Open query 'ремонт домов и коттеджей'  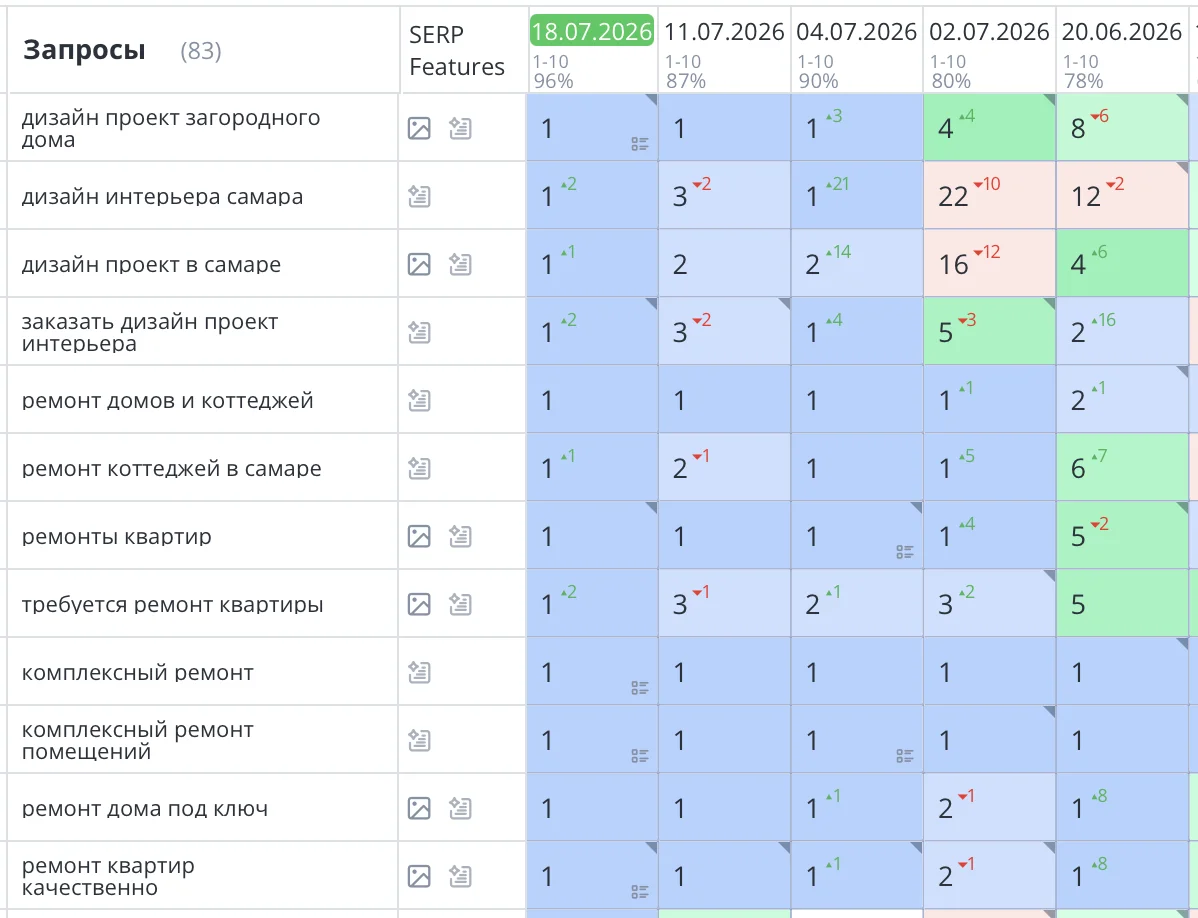pos(167,400)
